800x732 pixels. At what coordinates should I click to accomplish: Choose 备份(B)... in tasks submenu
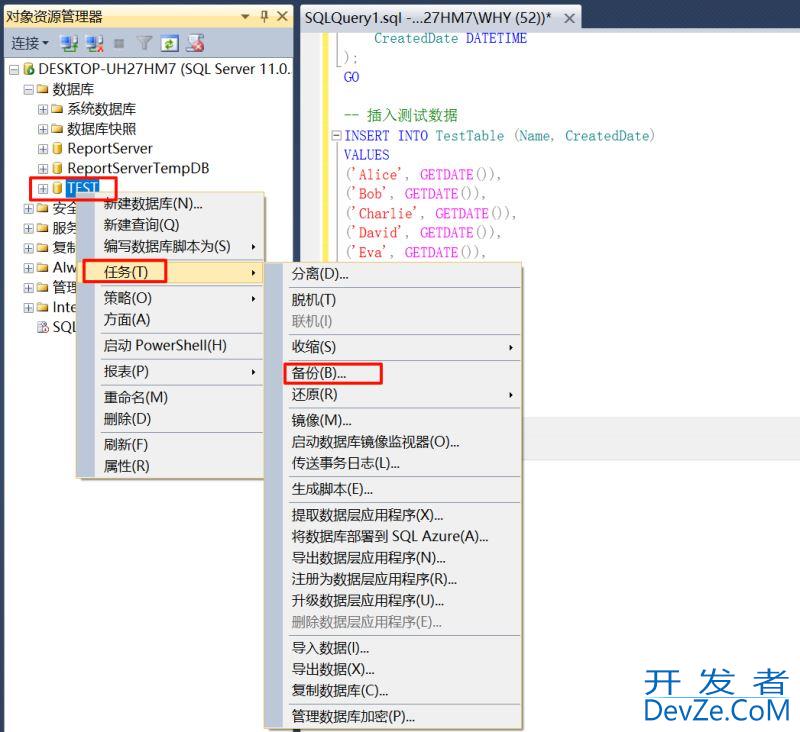tap(393, 373)
